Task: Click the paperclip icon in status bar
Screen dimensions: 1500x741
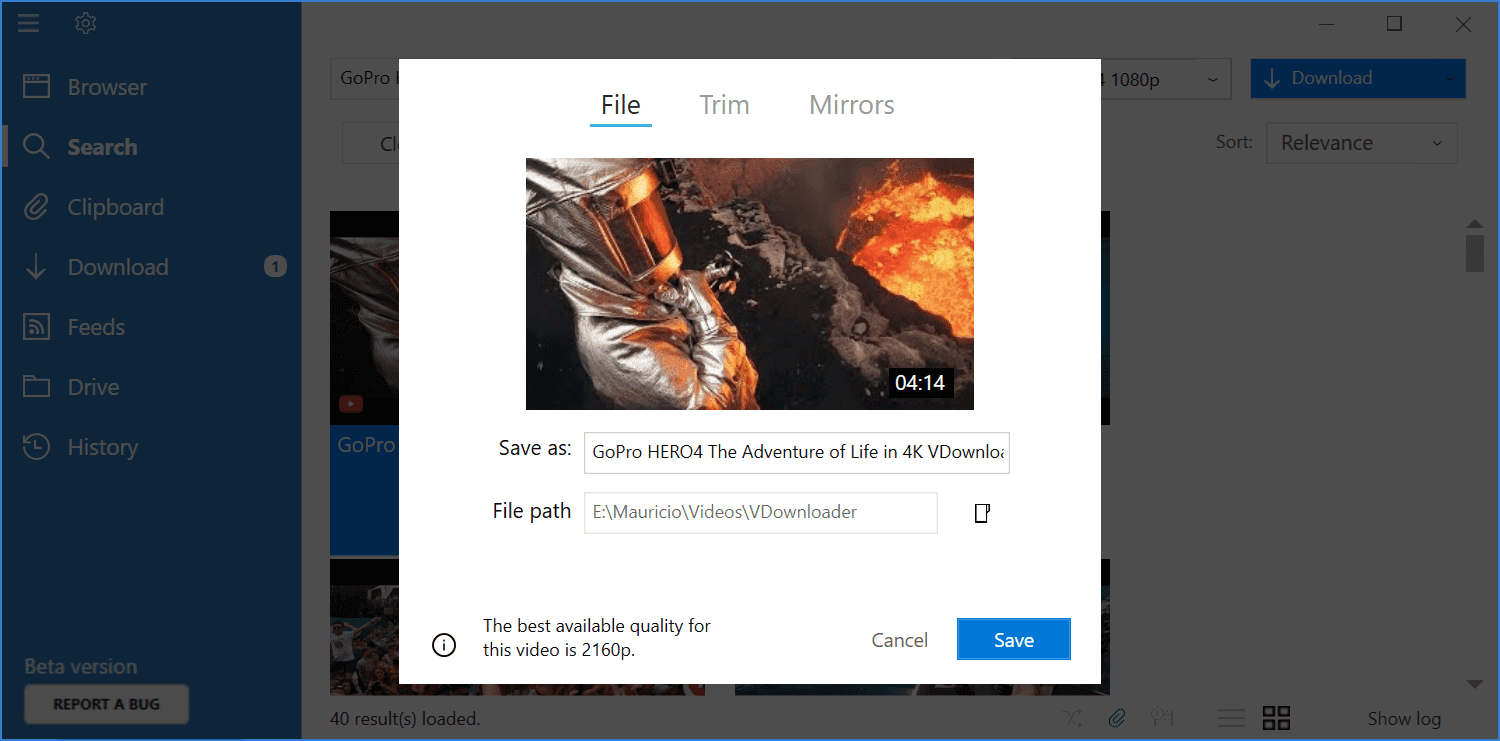Action: tap(1117, 717)
